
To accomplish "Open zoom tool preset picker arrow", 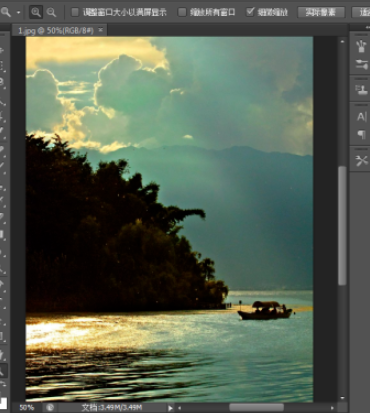I will click(x=18, y=13).
